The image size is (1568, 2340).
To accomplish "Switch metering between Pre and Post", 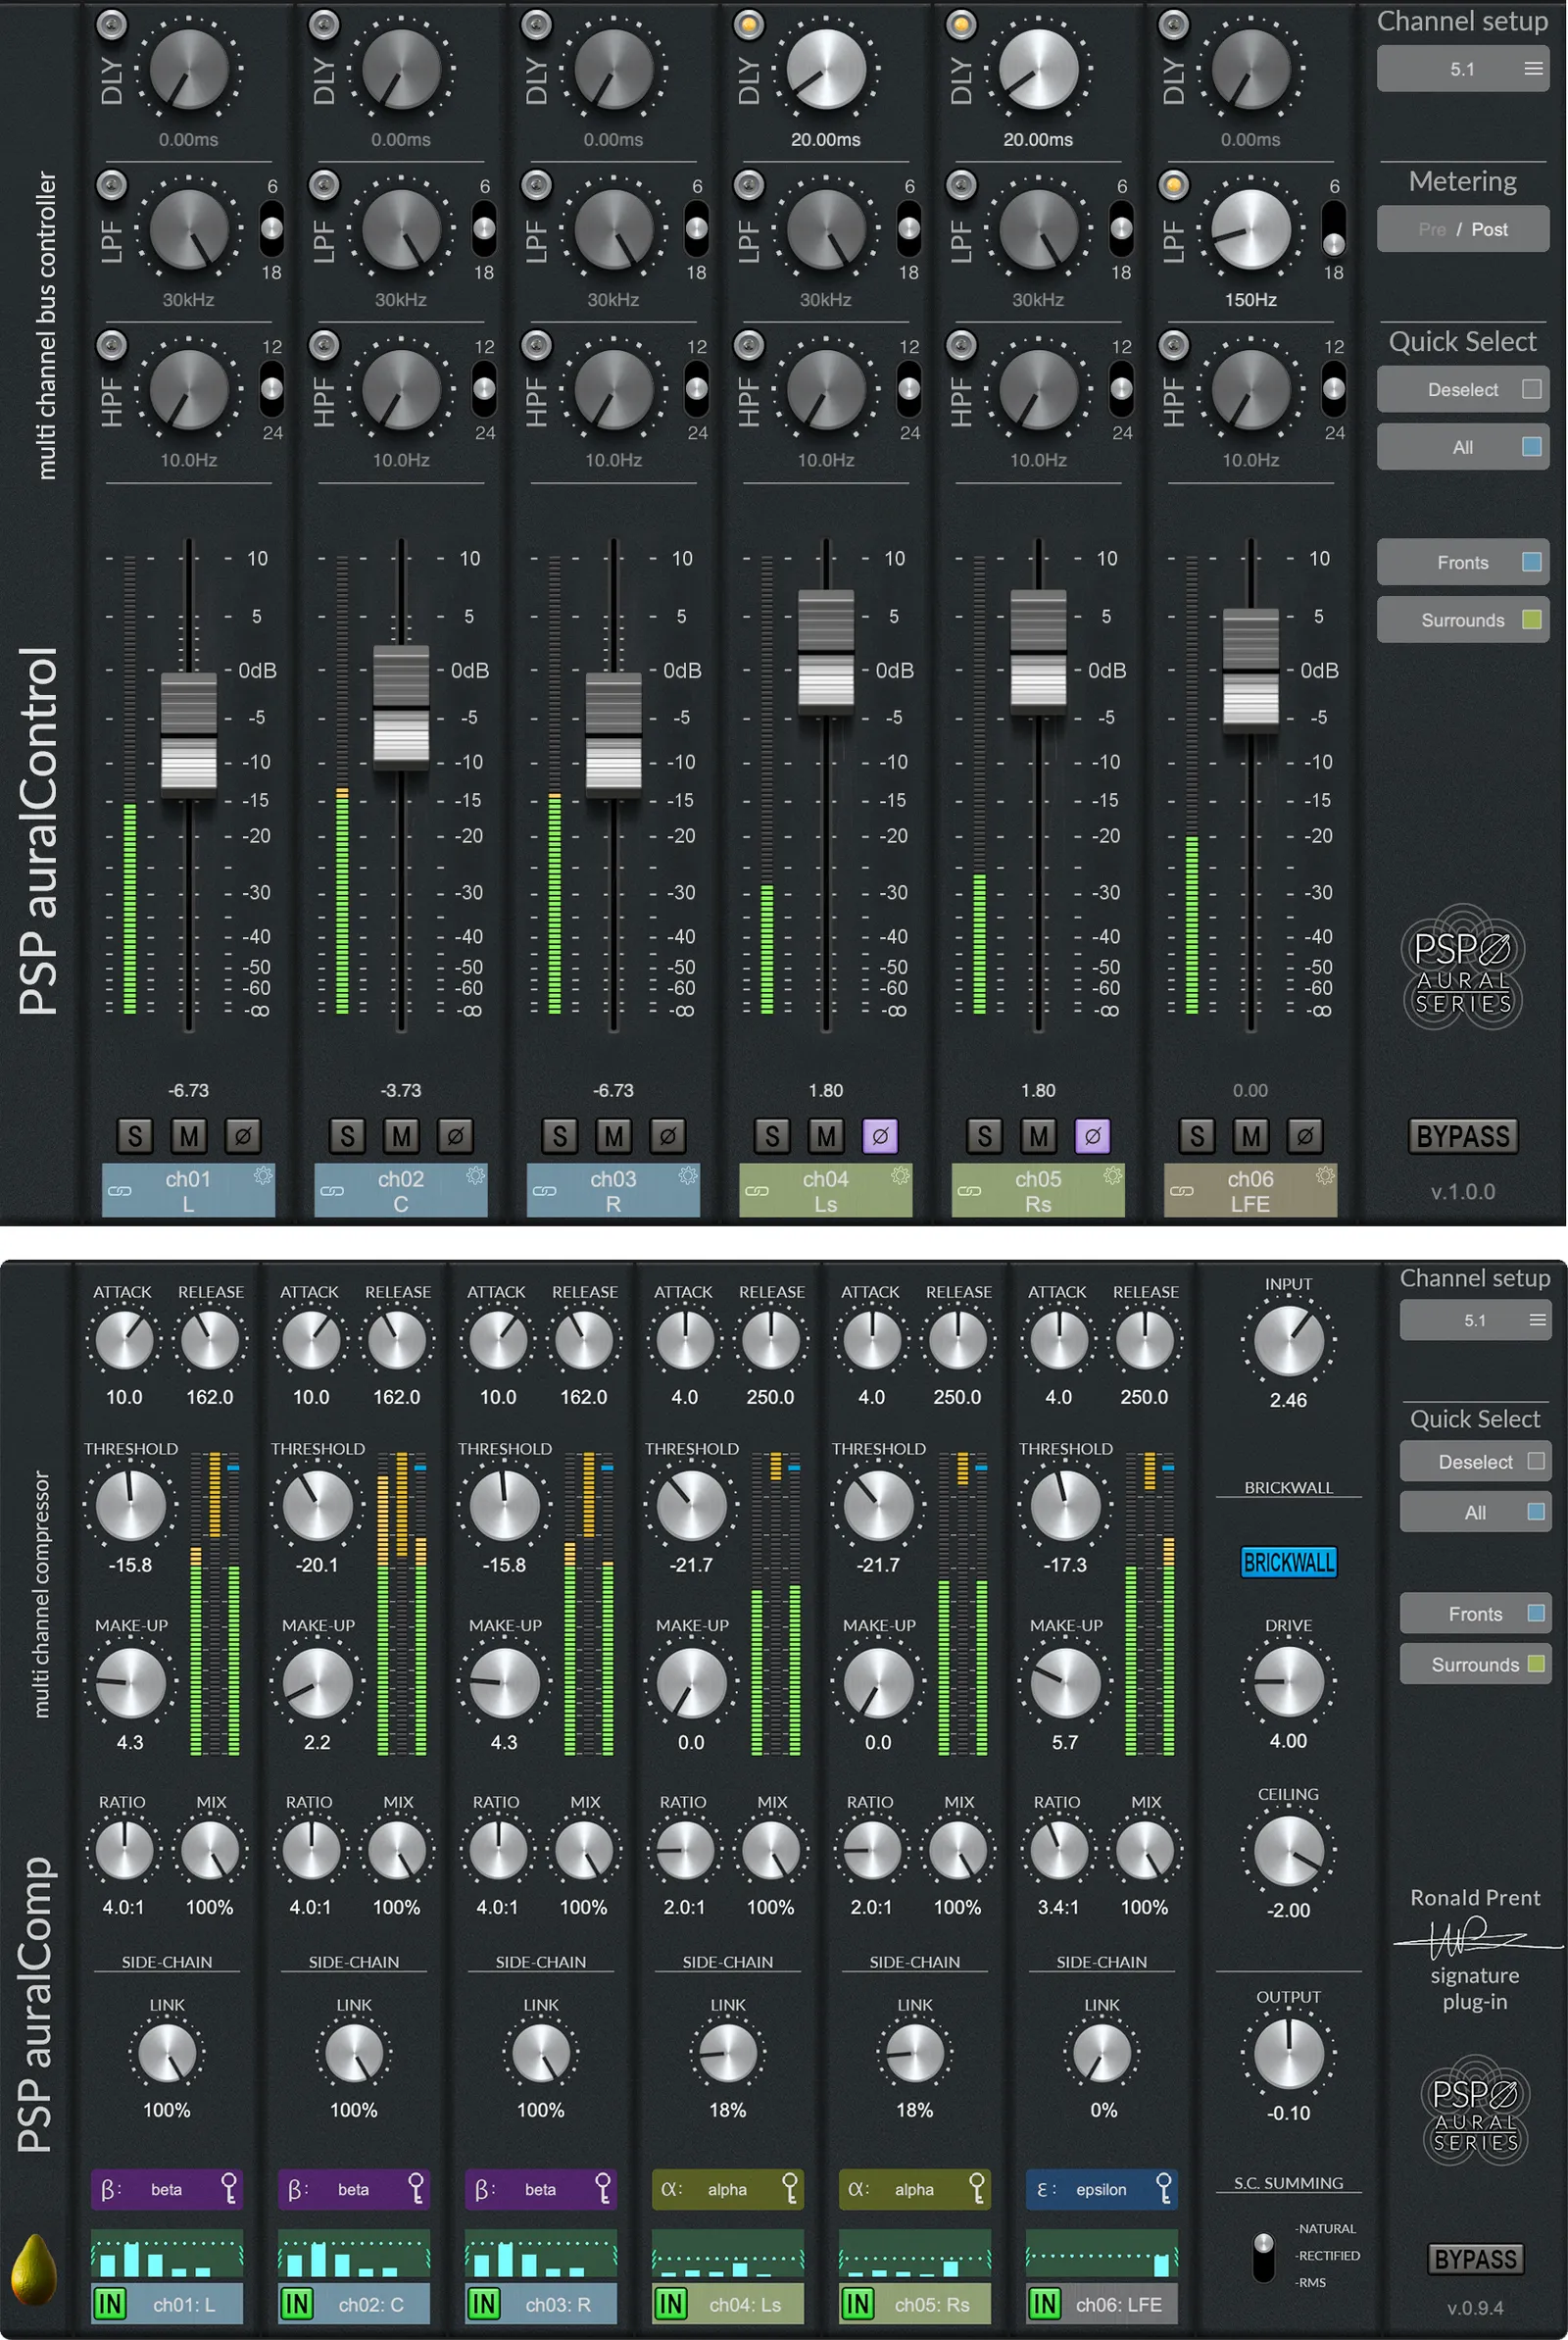I will click(1463, 229).
